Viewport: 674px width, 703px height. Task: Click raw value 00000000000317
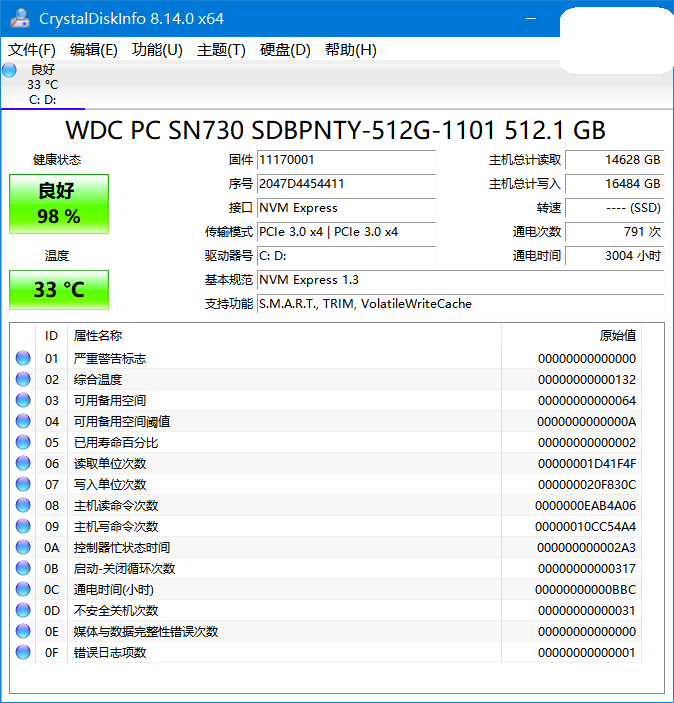(587, 568)
